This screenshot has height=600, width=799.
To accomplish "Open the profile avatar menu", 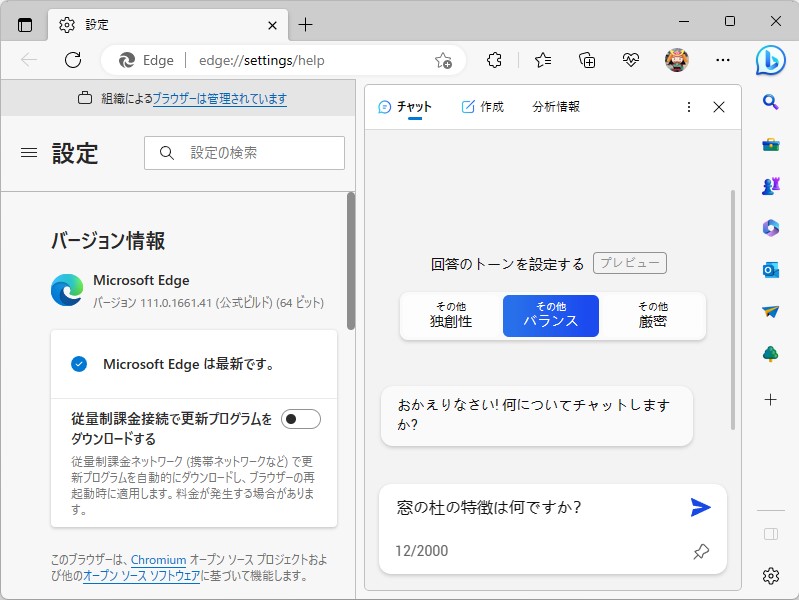I will (x=677, y=60).
